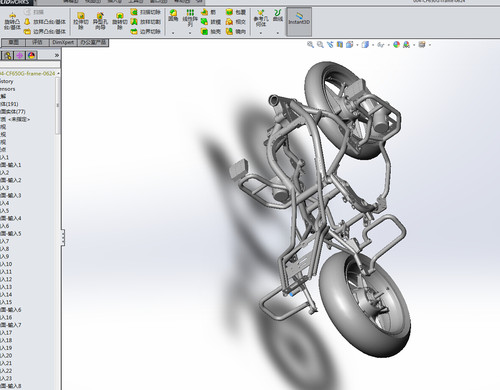The height and width of the screenshot is (390, 500).
Task: Click the Hide/Show Items glasses icon
Action: pyautogui.click(x=381, y=44)
